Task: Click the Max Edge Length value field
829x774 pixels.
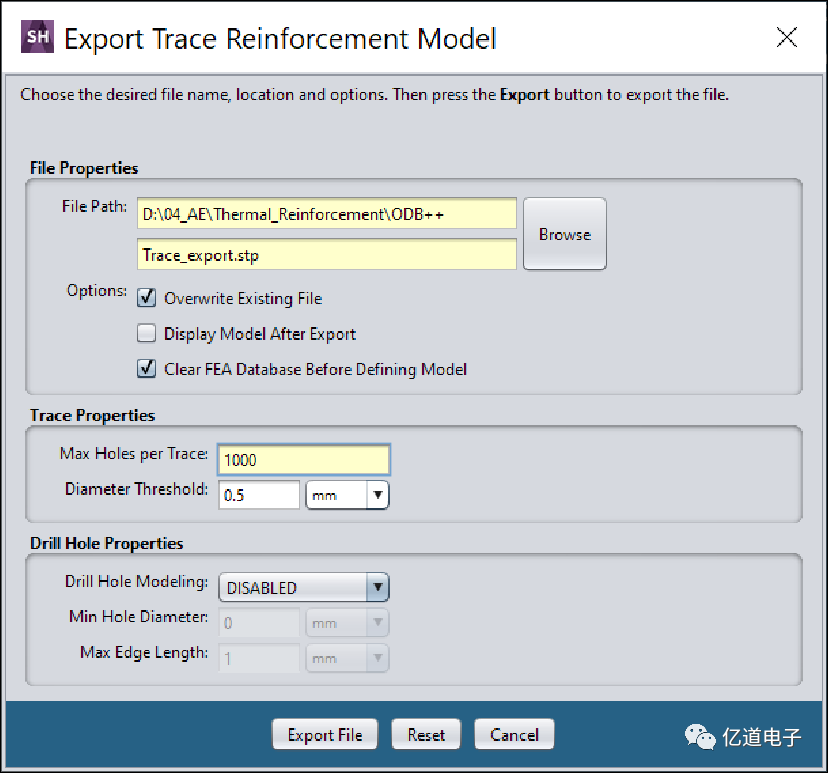Action: (259, 659)
